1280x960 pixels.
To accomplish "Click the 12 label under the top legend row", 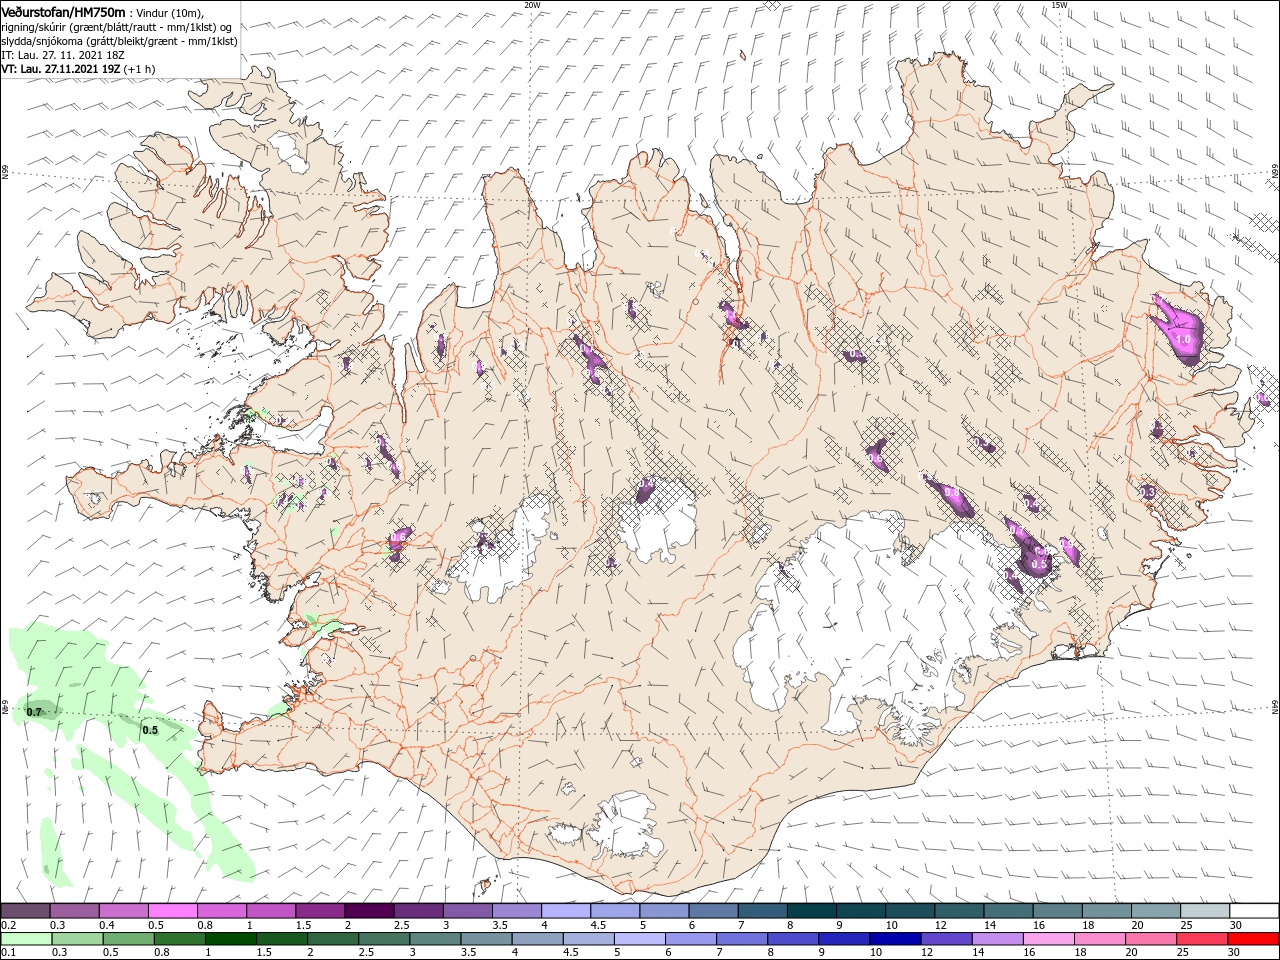I will (940, 925).
